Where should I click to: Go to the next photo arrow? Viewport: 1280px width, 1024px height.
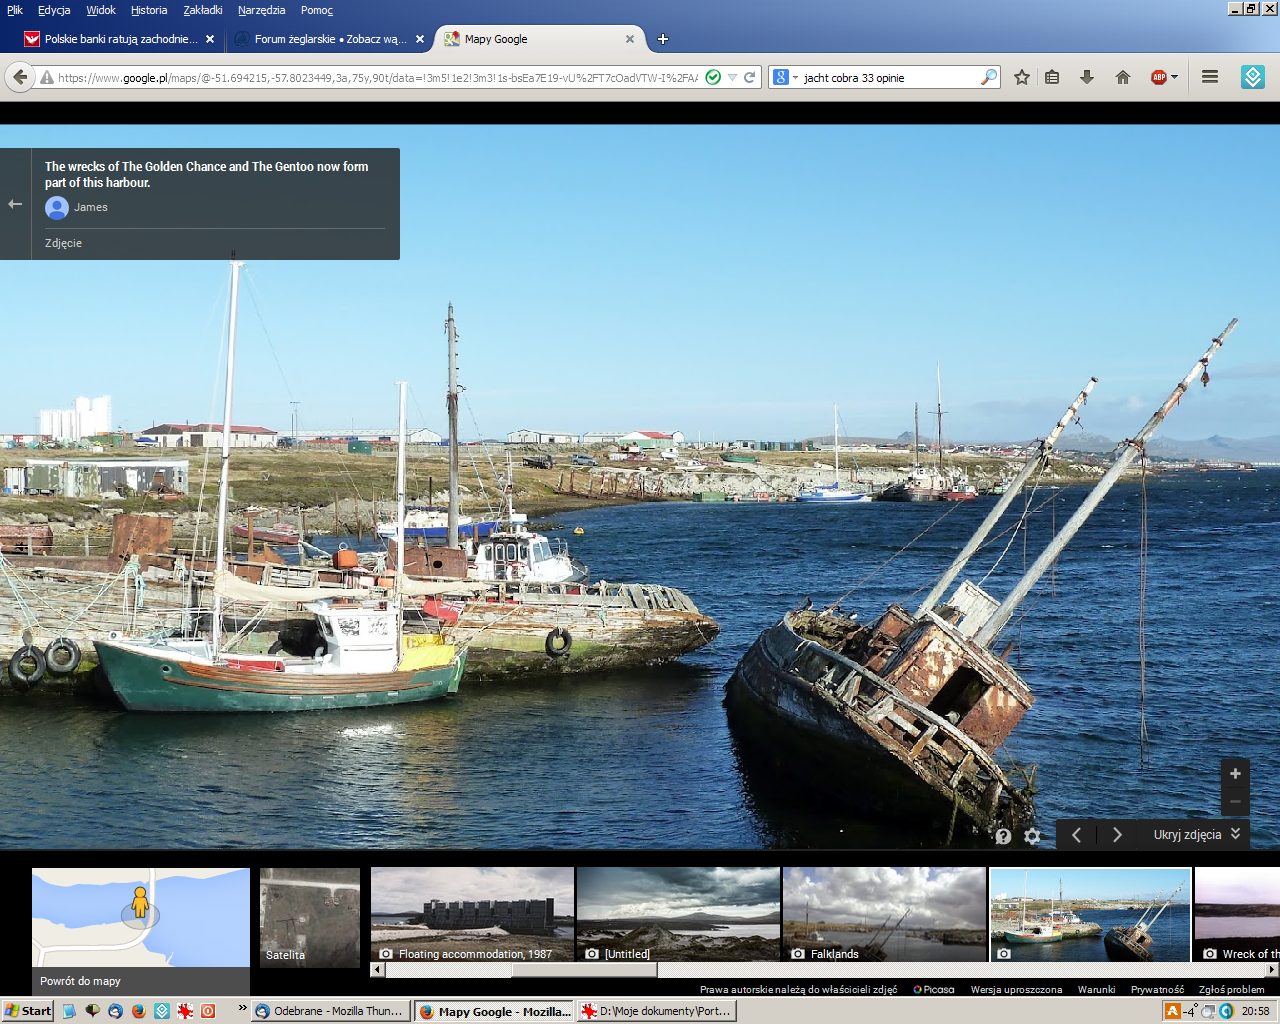(x=1117, y=835)
